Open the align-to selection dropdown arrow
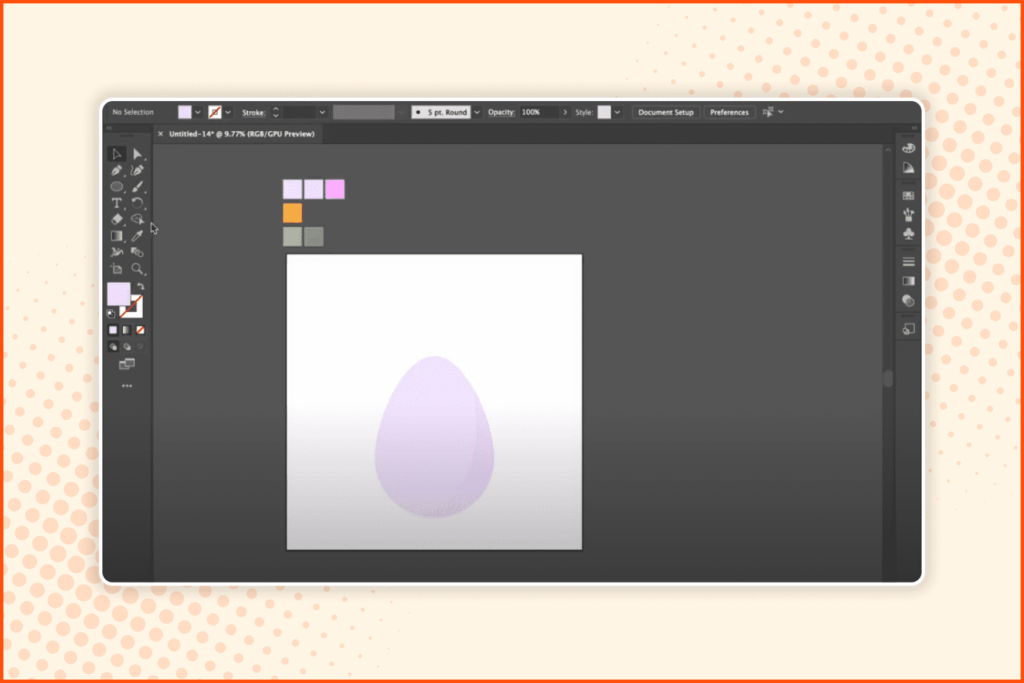The image size is (1024, 683). 780,112
